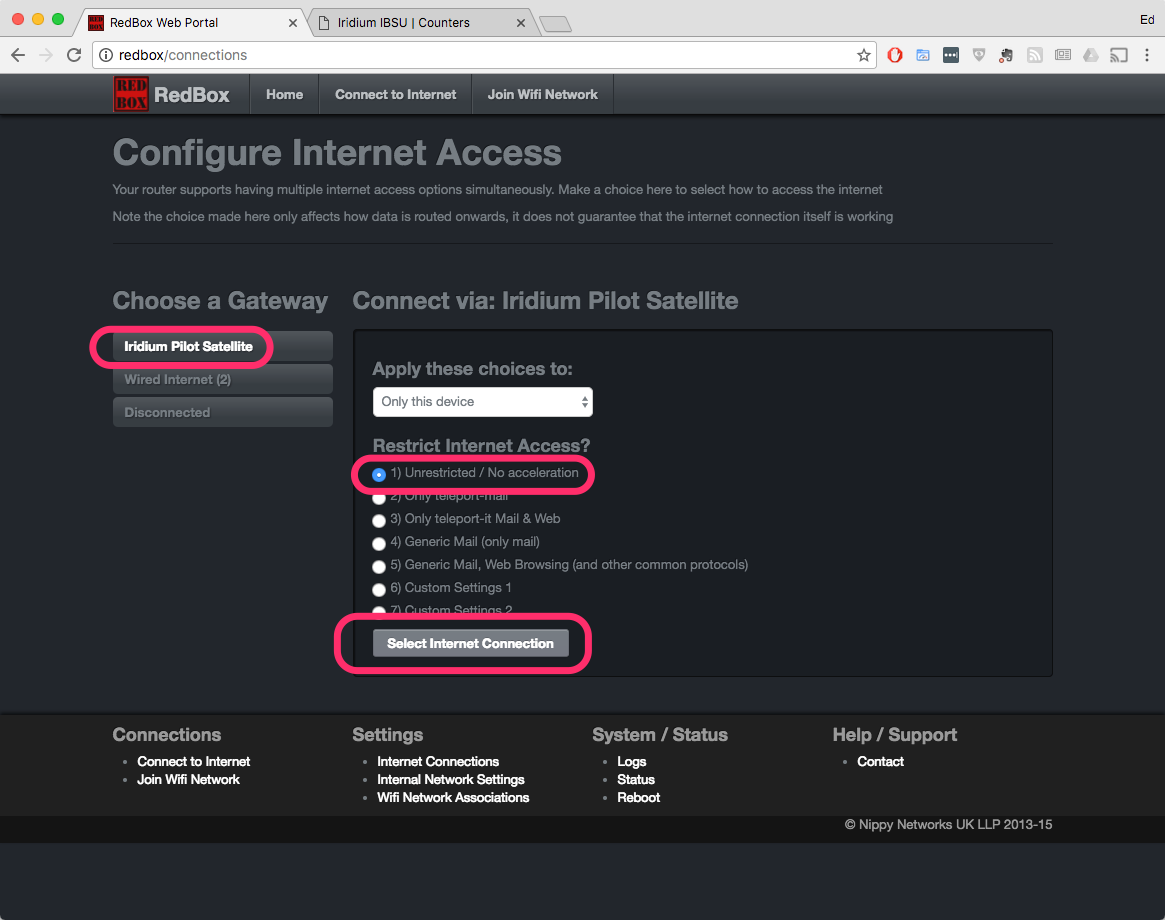1165x920 pixels.
Task: Open footer Connect to Internet link
Action: pyautogui.click(x=193, y=761)
